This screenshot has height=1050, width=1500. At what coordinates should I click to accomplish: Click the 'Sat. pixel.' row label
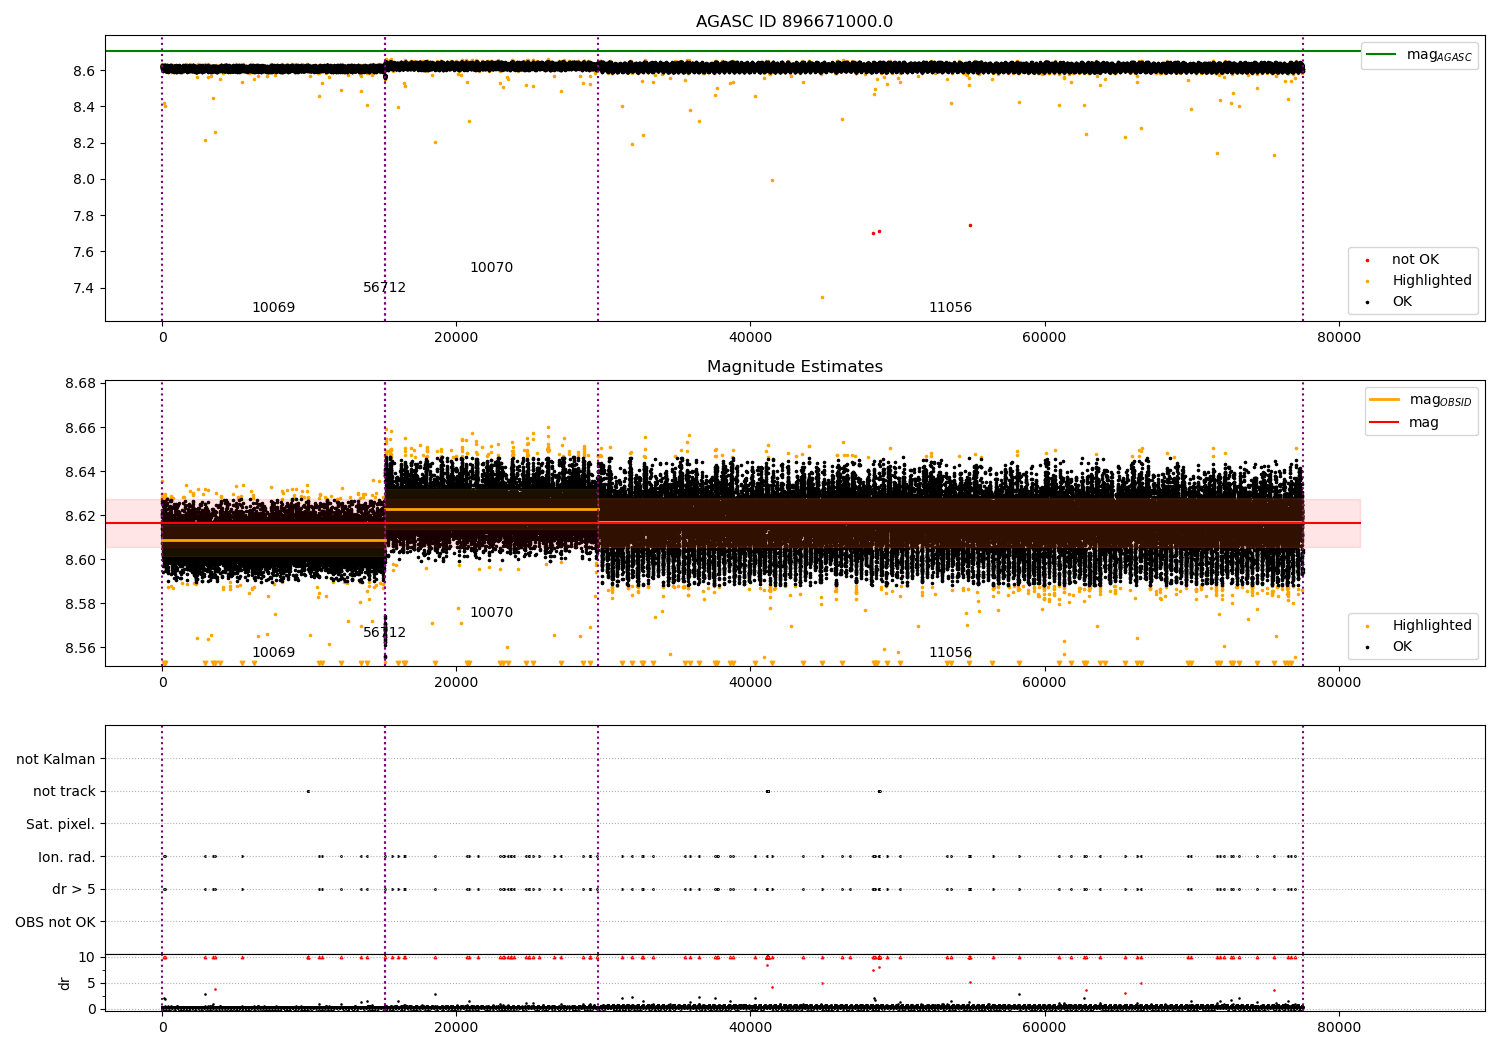point(61,825)
